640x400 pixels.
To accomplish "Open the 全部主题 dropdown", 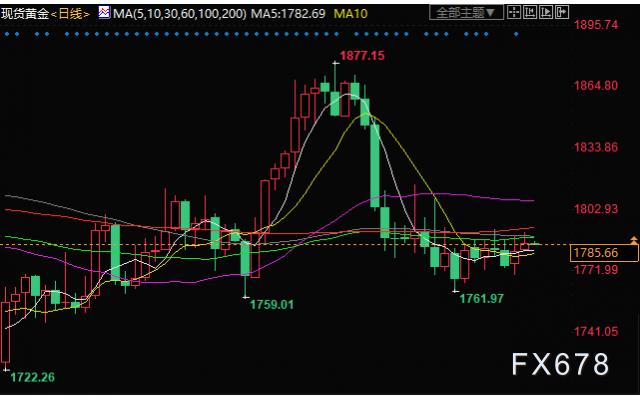I will click(466, 13).
